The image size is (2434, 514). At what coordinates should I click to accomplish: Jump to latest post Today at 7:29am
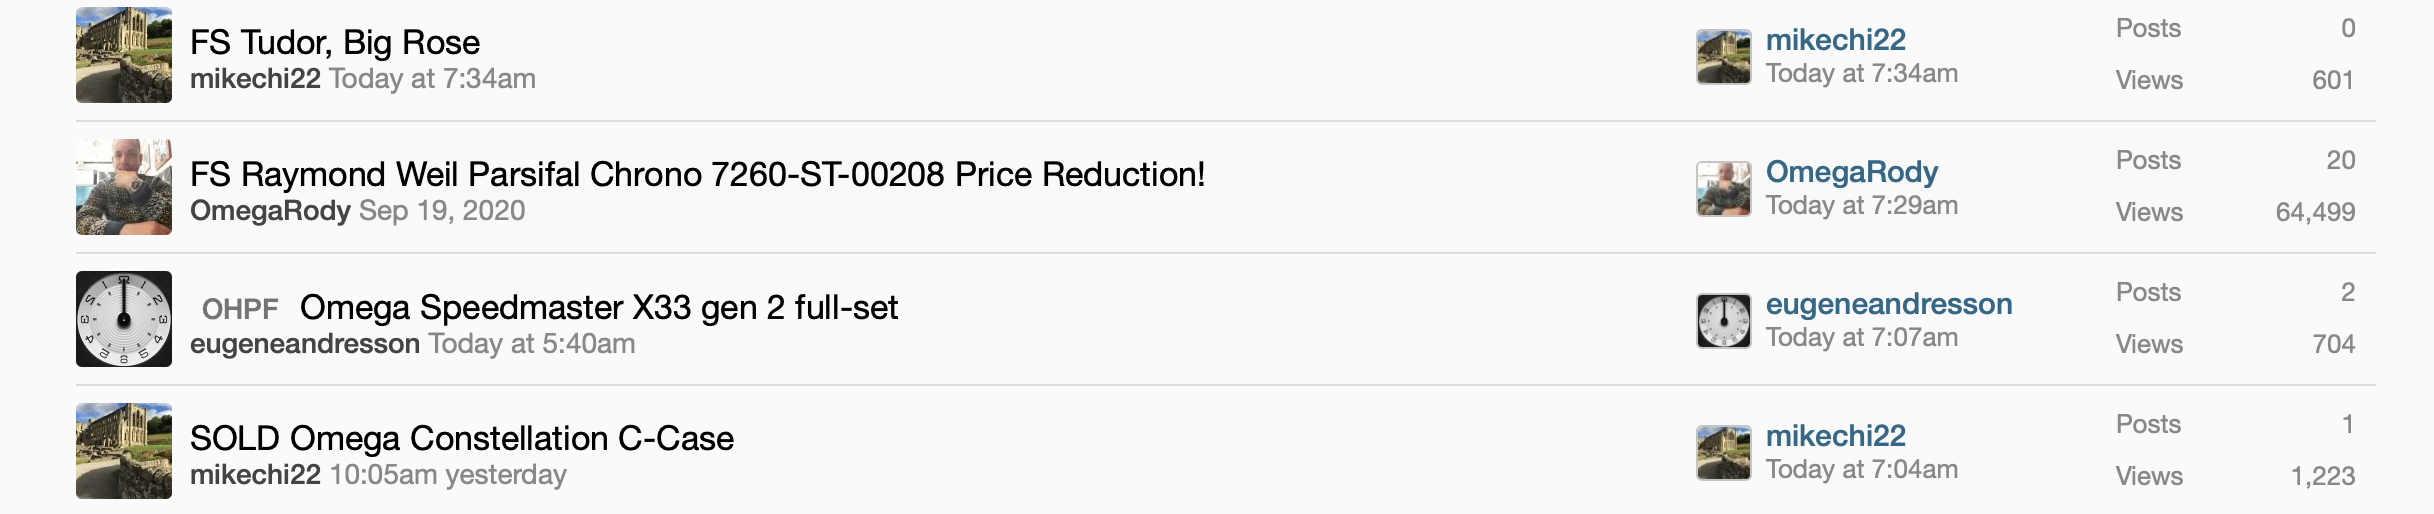click(x=1861, y=206)
